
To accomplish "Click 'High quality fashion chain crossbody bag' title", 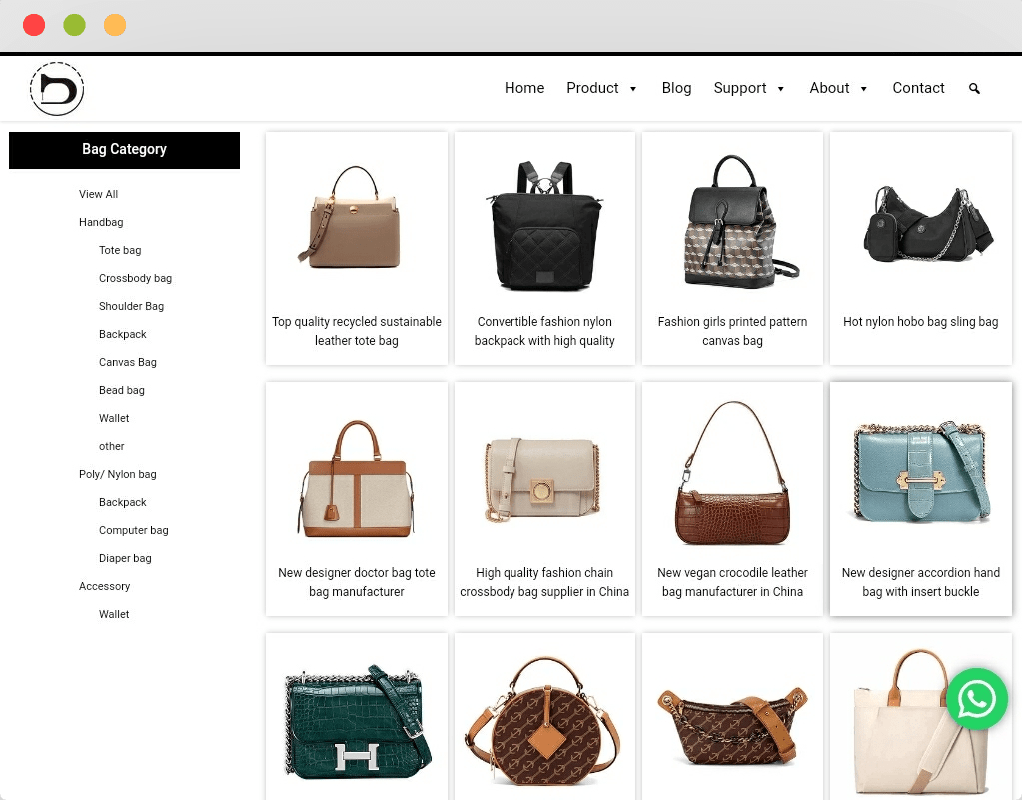I will (544, 582).
